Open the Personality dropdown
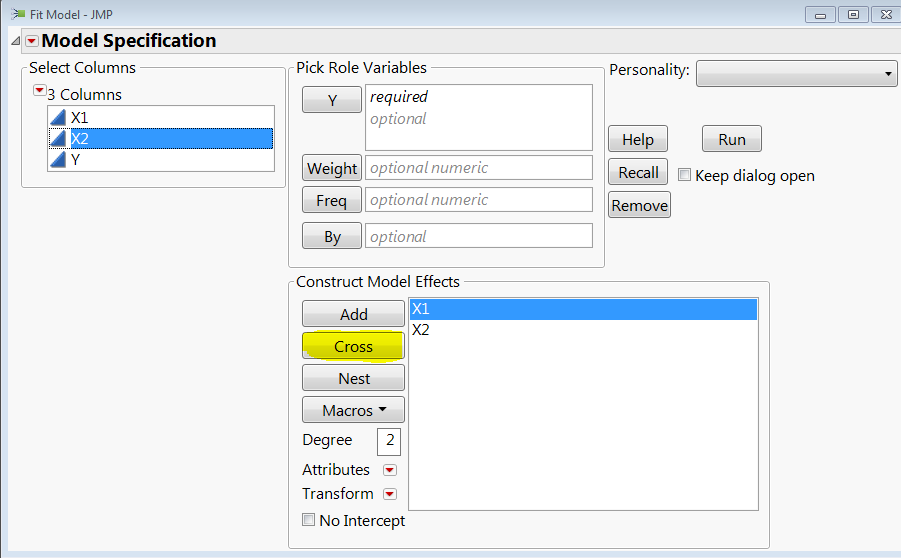The image size is (901, 558). [x=796, y=73]
